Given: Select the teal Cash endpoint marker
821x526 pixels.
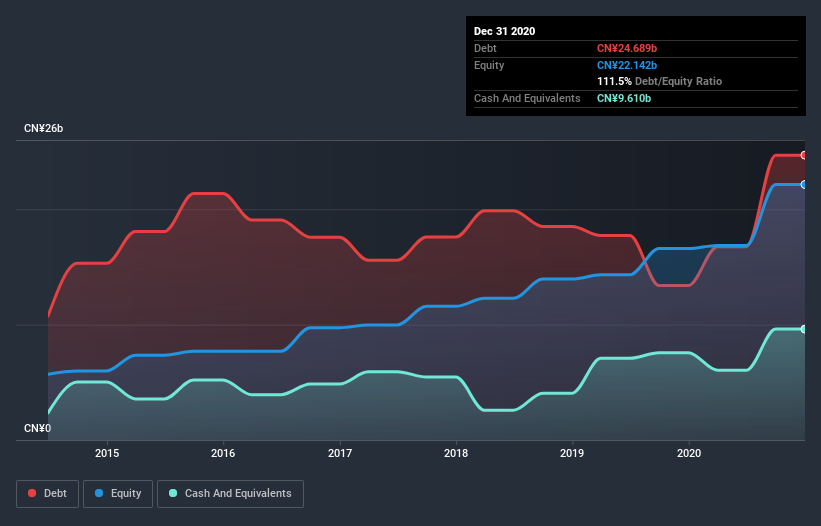Looking at the screenshot, I should pyautogui.click(x=803, y=329).
